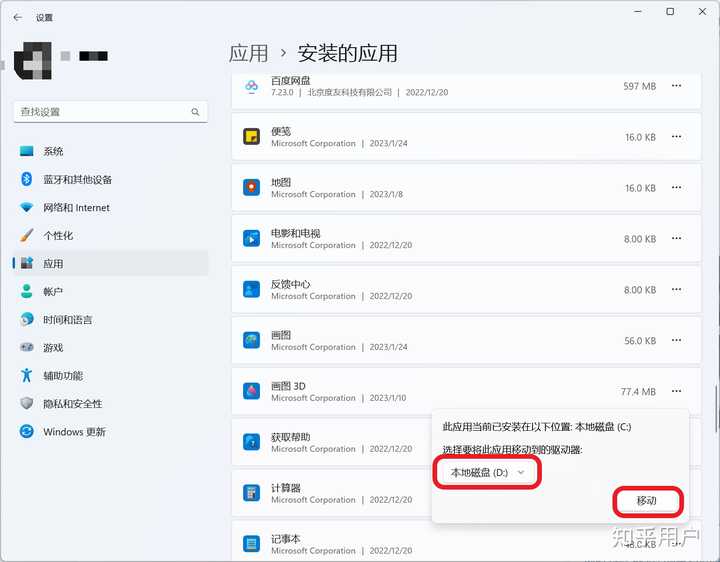Click the 帐户 person icon

(x=27, y=291)
